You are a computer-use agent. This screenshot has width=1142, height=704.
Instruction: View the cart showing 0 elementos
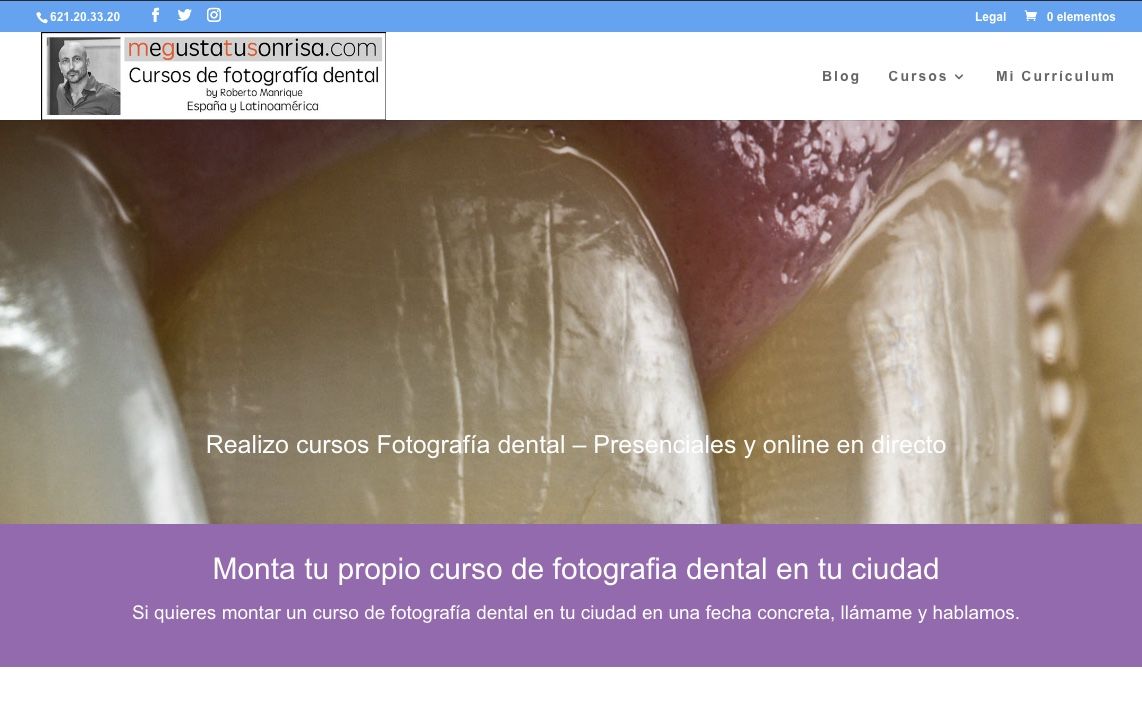(x=1070, y=16)
